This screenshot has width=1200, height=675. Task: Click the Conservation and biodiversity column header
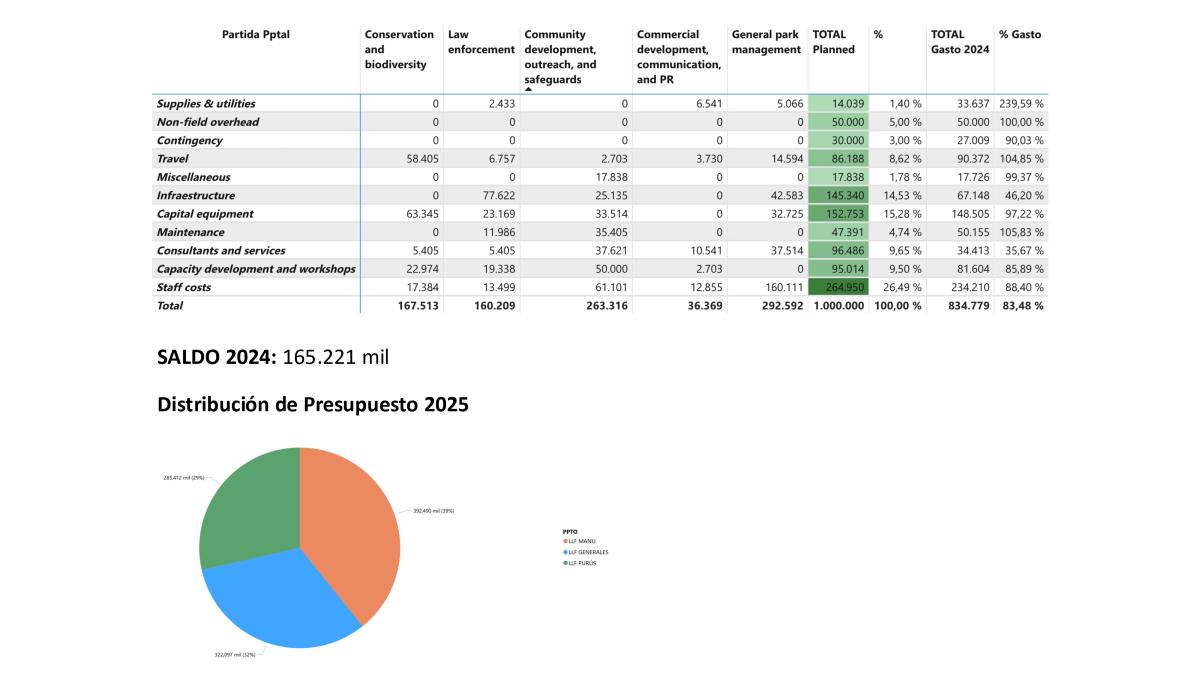[x=399, y=49]
